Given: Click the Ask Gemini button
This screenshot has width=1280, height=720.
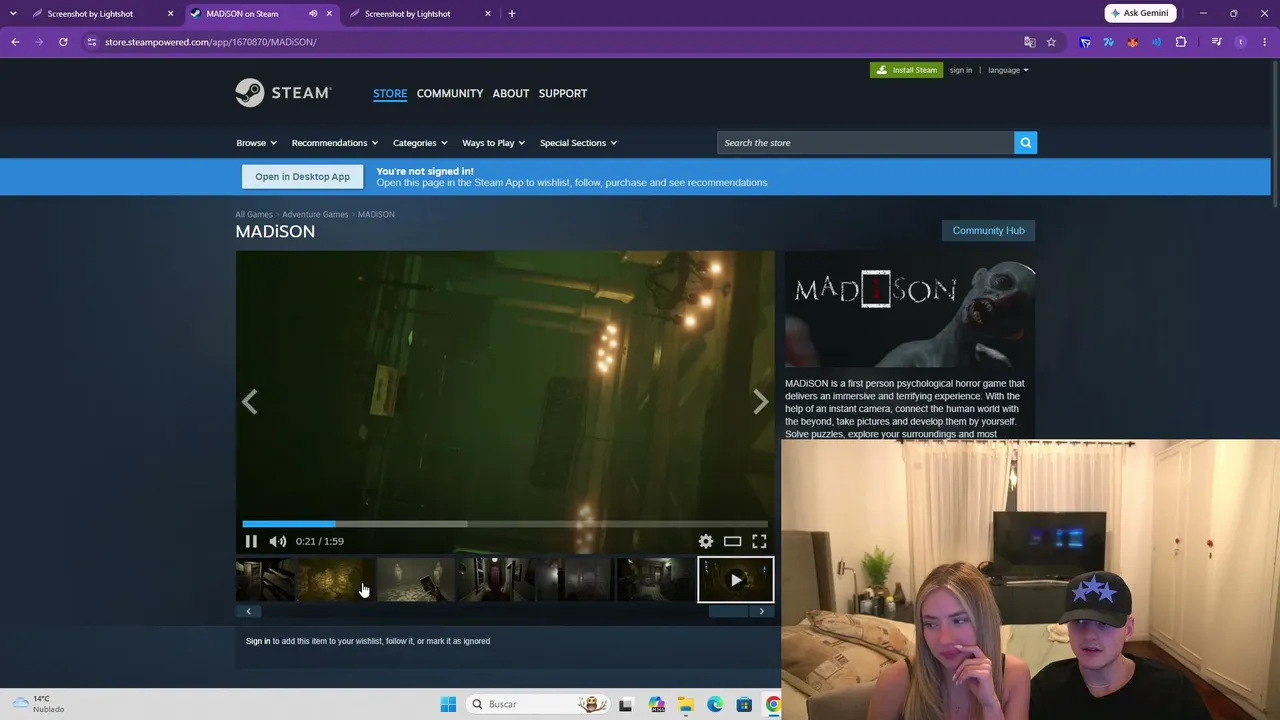Looking at the screenshot, I should click(x=1140, y=13).
